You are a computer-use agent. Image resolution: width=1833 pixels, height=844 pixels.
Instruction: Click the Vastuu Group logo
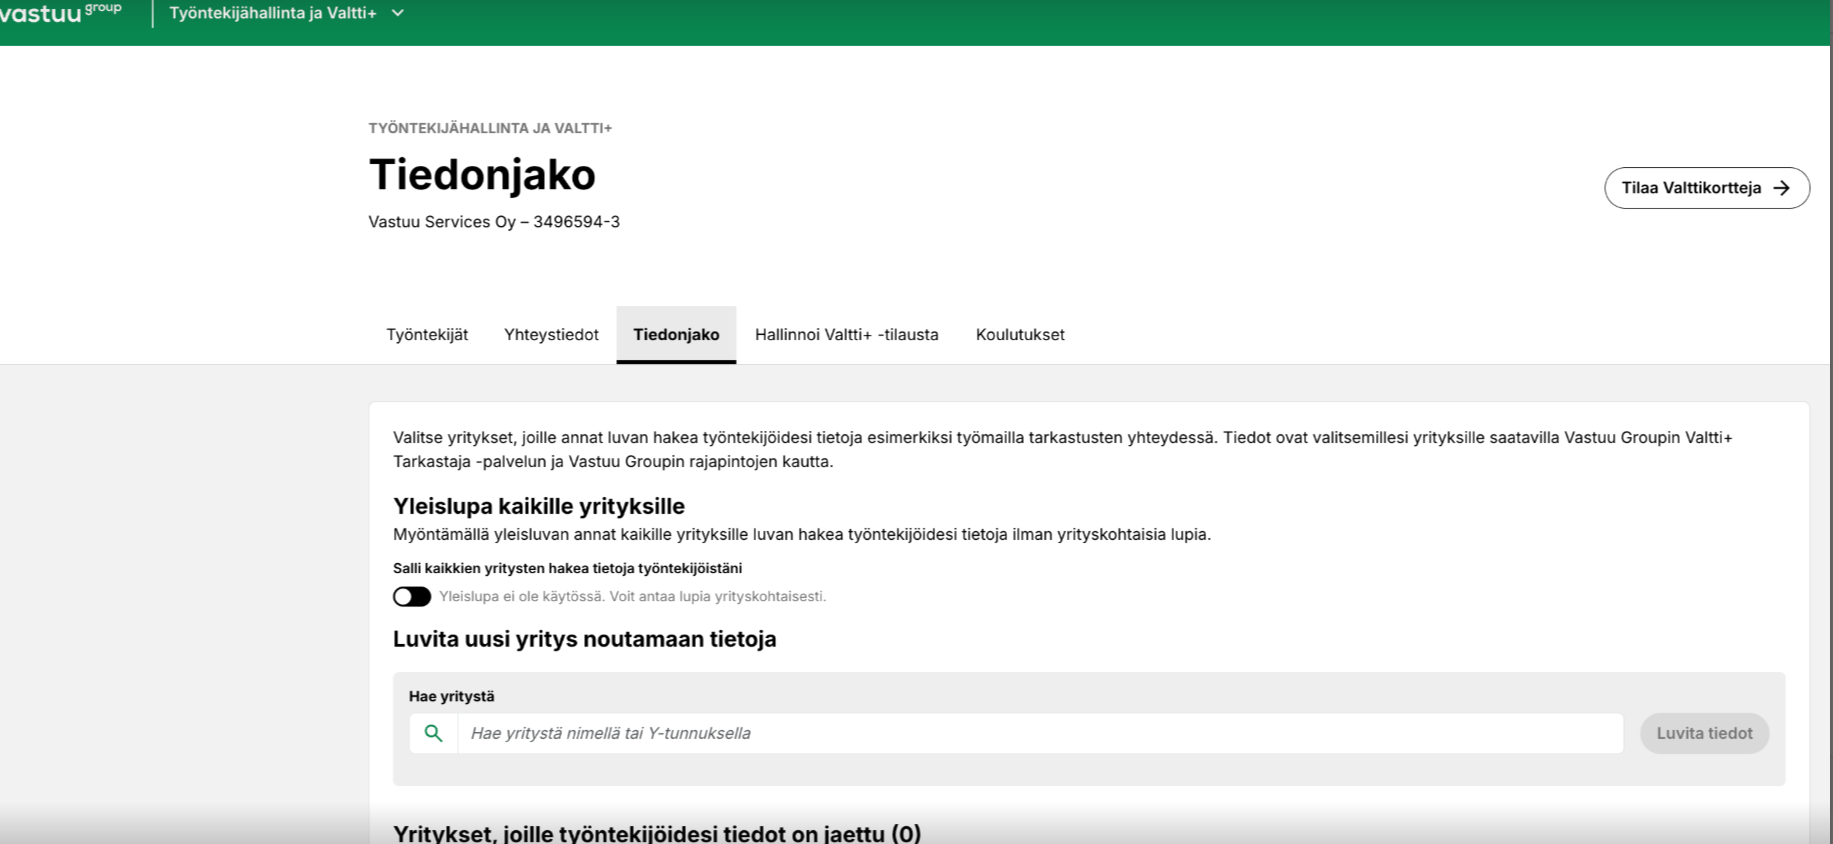[60, 13]
